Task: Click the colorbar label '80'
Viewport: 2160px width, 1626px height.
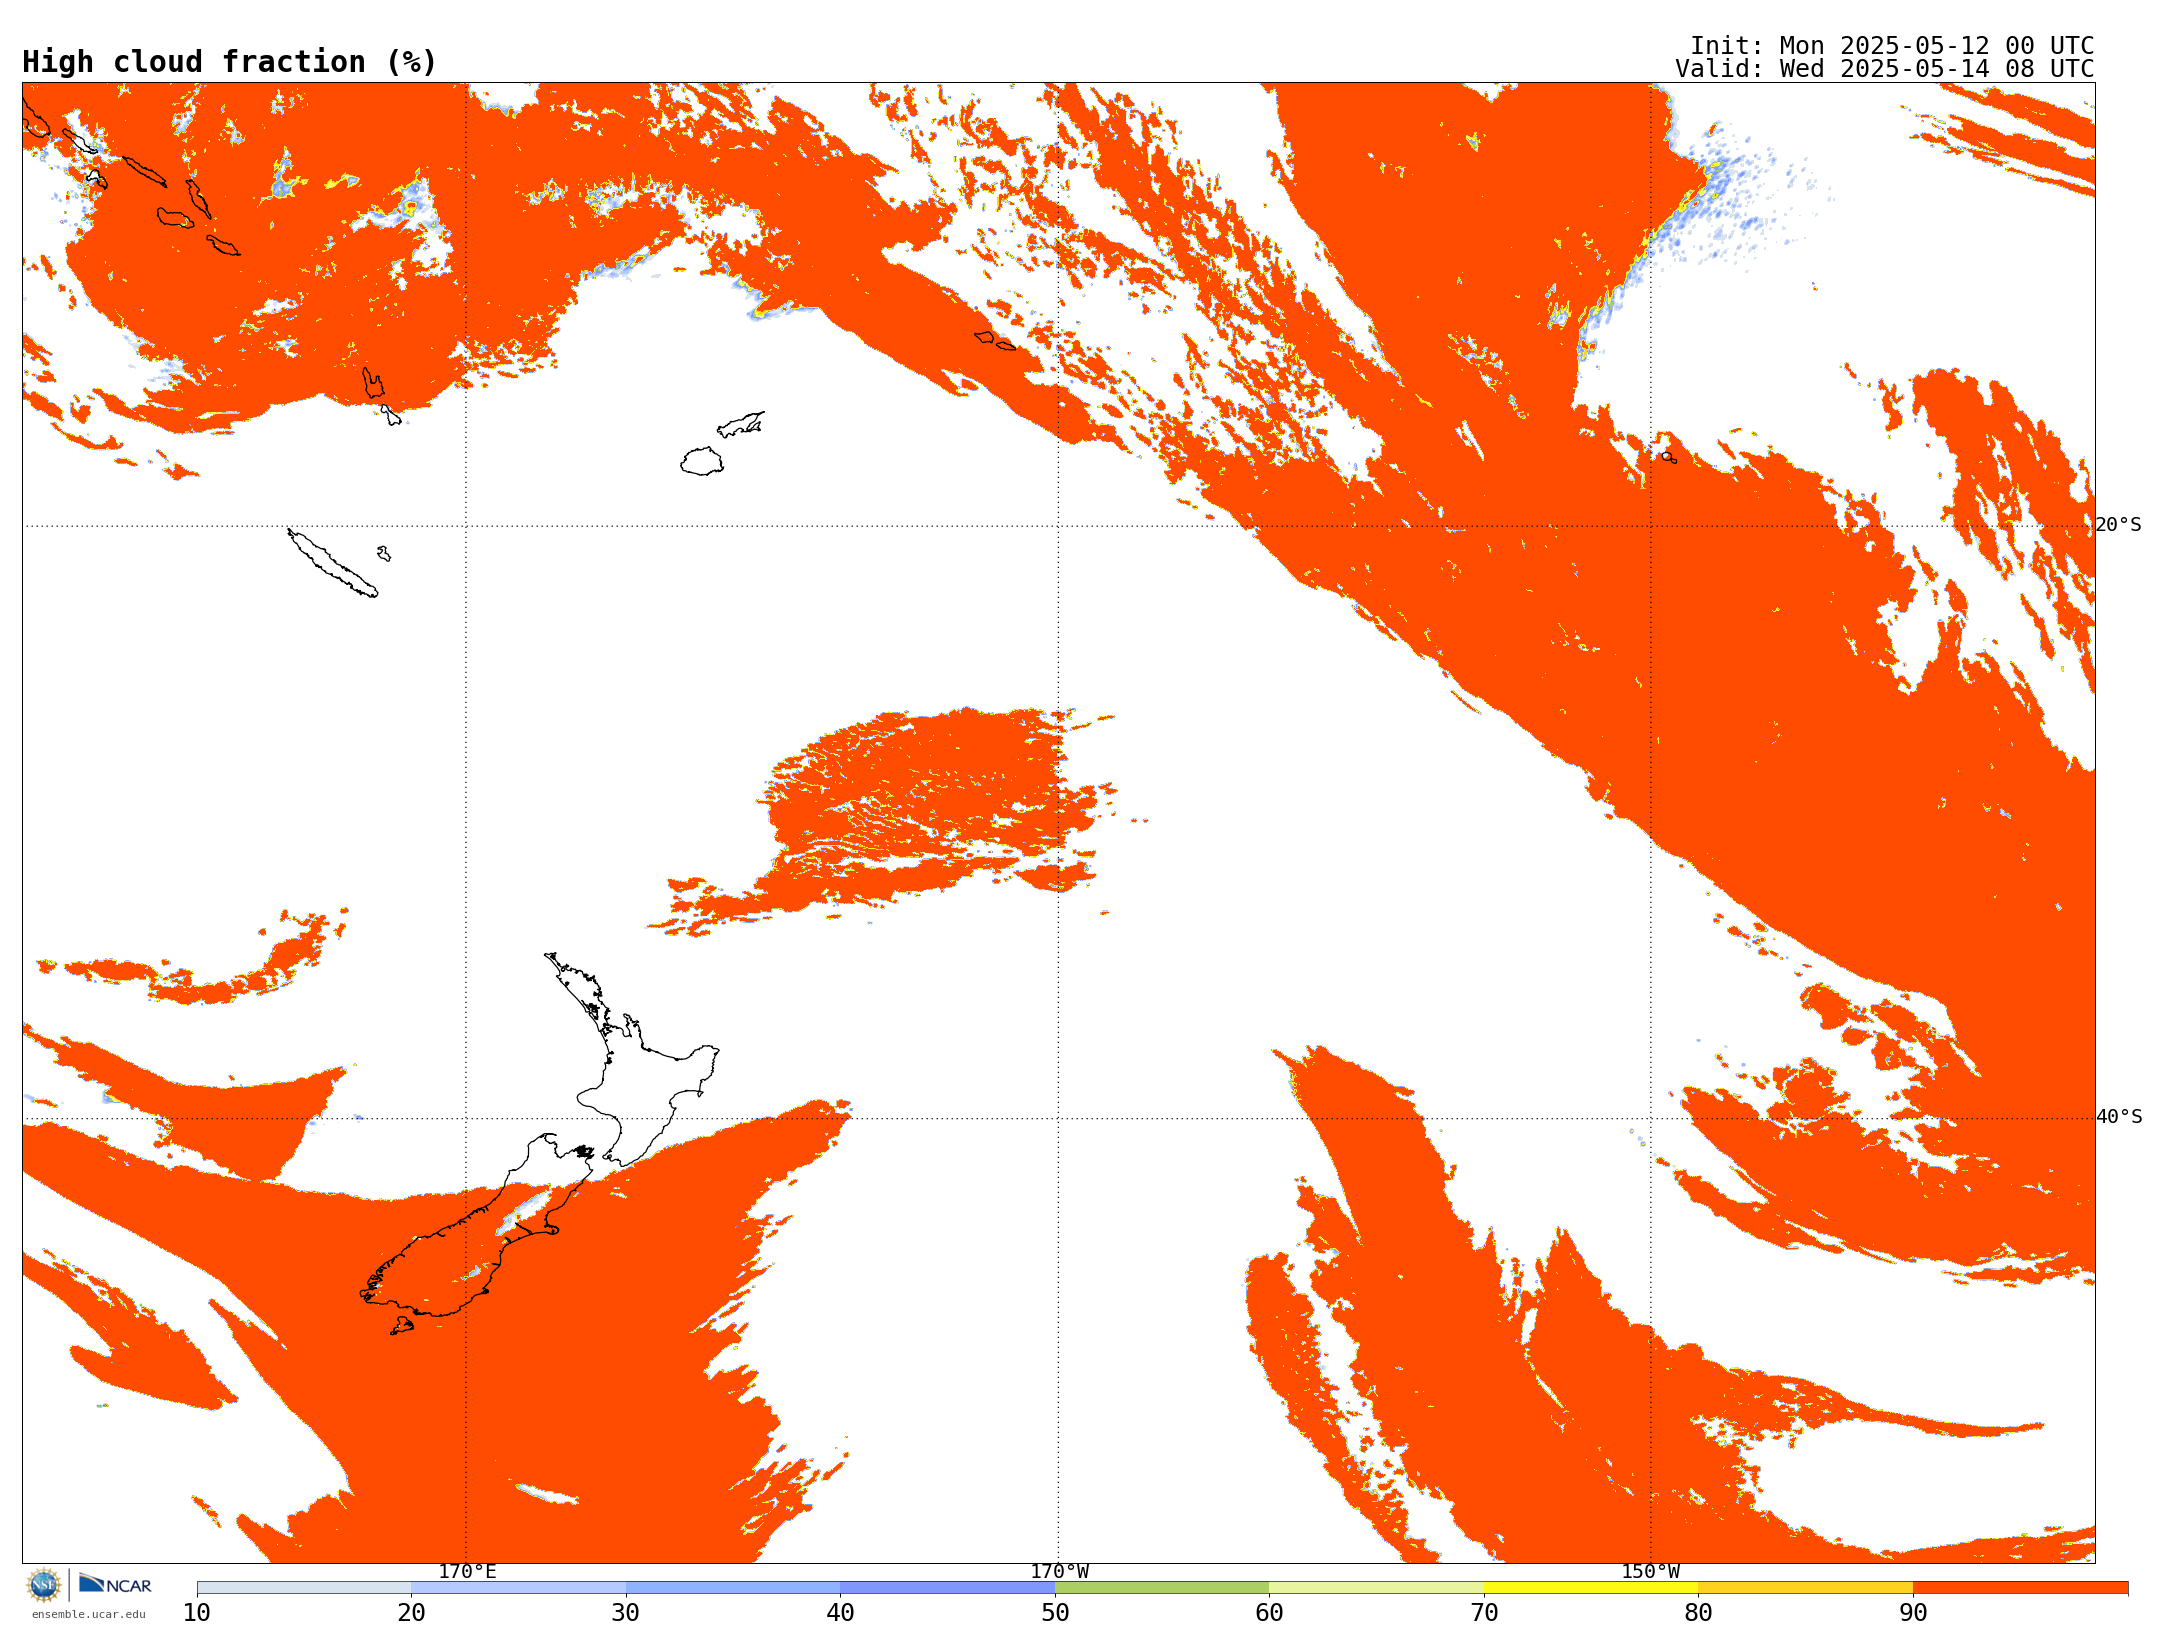Action: click(1698, 1613)
